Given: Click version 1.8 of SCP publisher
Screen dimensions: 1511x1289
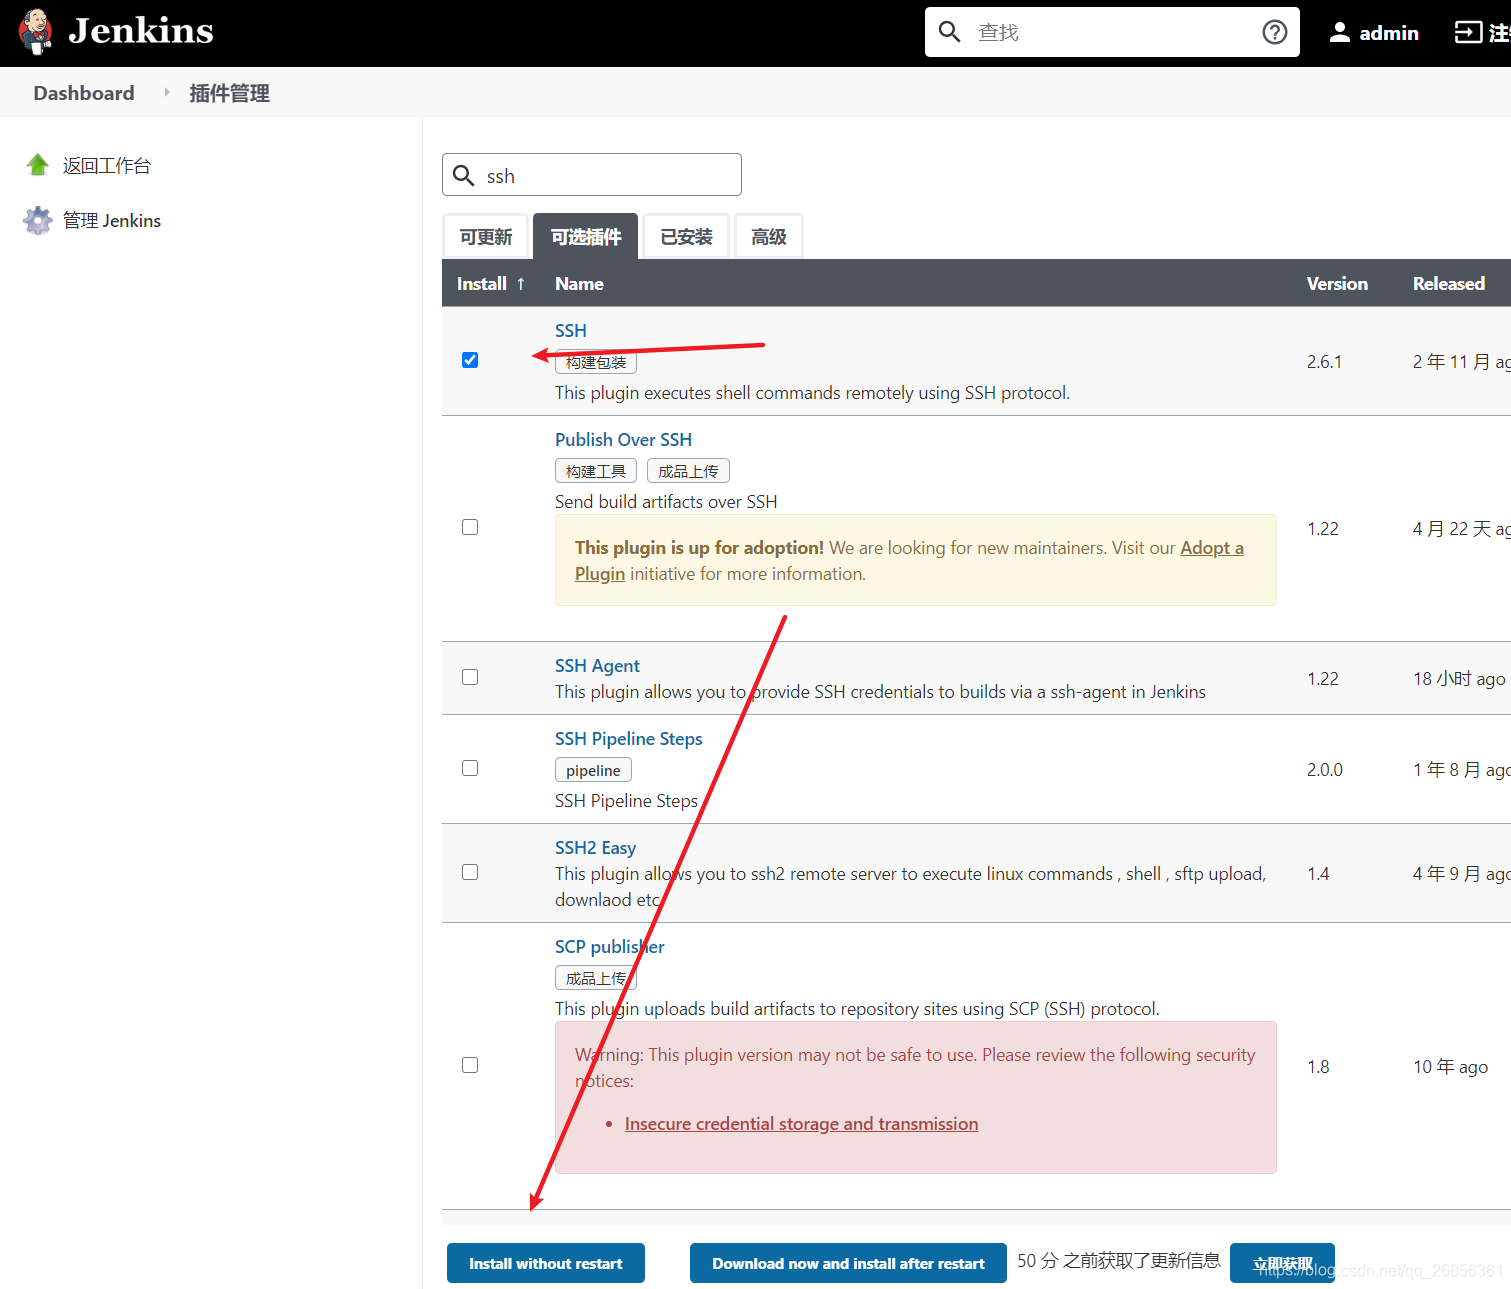Looking at the screenshot, I should pos(1318,1067).
